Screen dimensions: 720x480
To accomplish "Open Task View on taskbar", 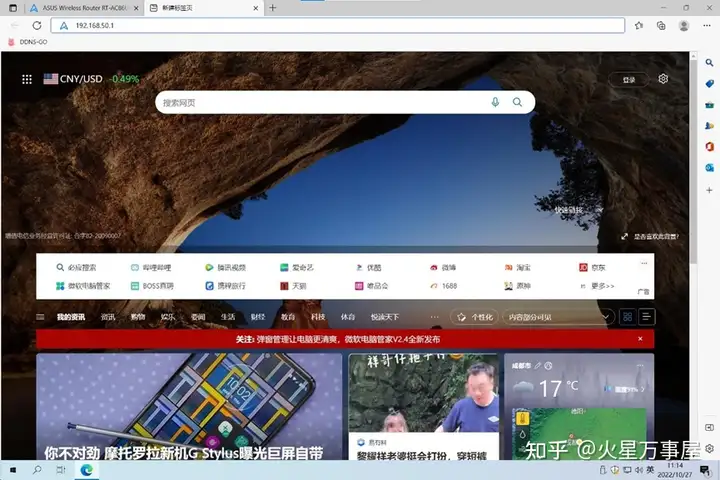I will 61,470.
